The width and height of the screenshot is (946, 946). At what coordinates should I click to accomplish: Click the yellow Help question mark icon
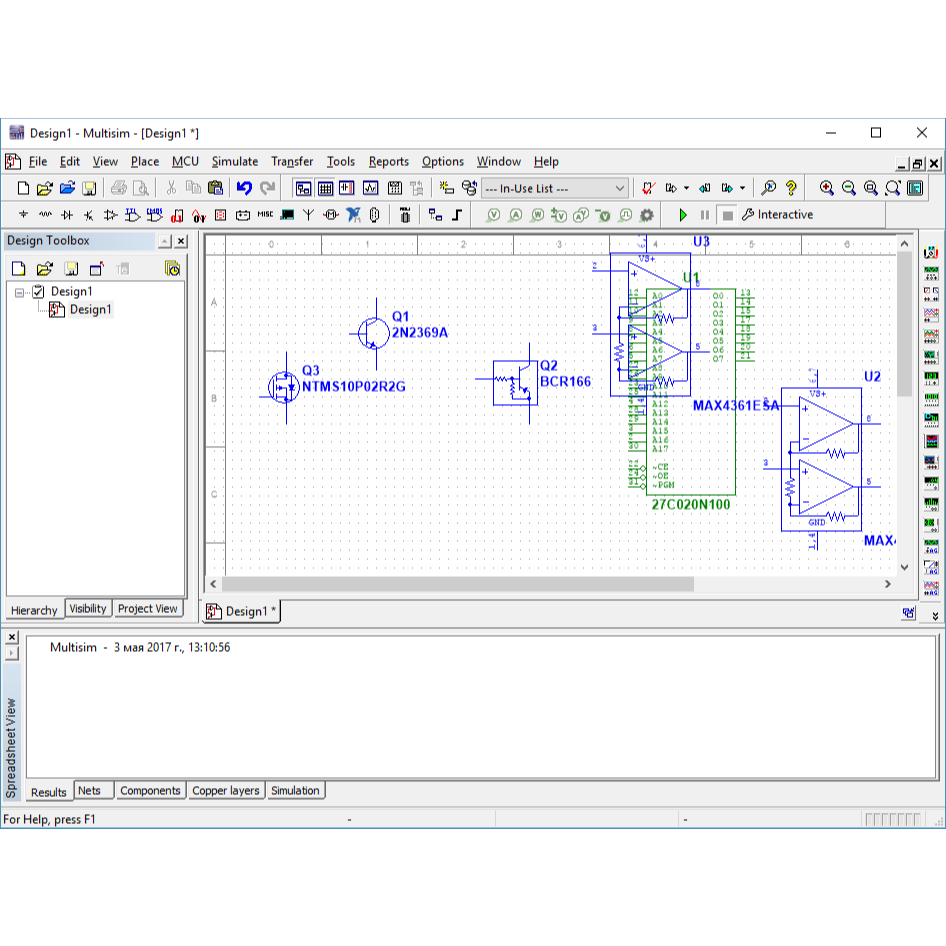pos(791,188)
